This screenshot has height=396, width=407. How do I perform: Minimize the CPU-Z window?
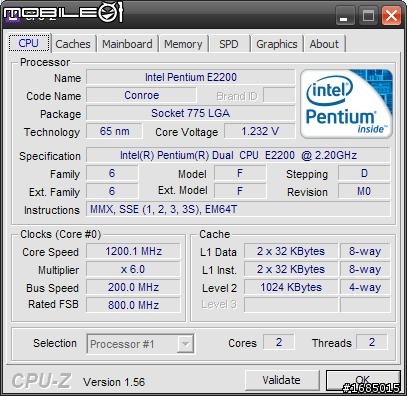pyautogui.click(x=344, y=16)
